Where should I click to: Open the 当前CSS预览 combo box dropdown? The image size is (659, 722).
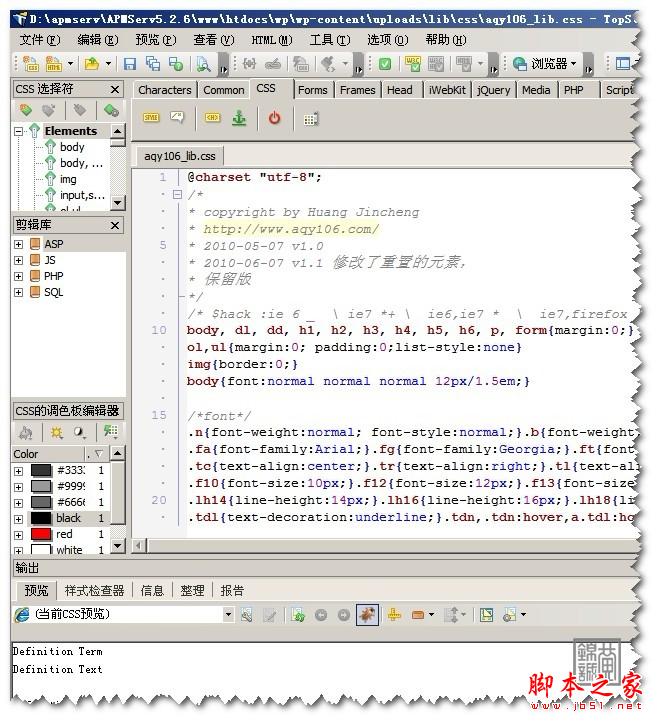(x=228, y=615)
